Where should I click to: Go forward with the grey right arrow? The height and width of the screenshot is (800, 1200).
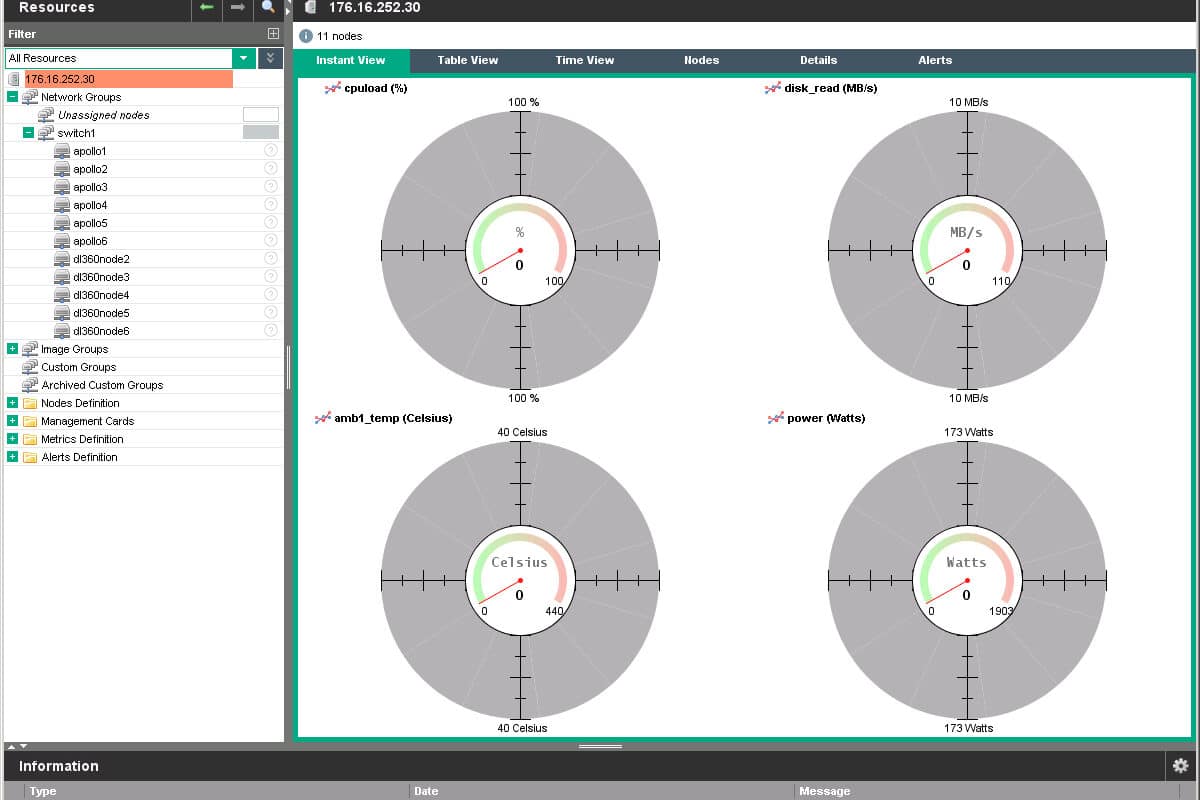click(x=237, y=8)
